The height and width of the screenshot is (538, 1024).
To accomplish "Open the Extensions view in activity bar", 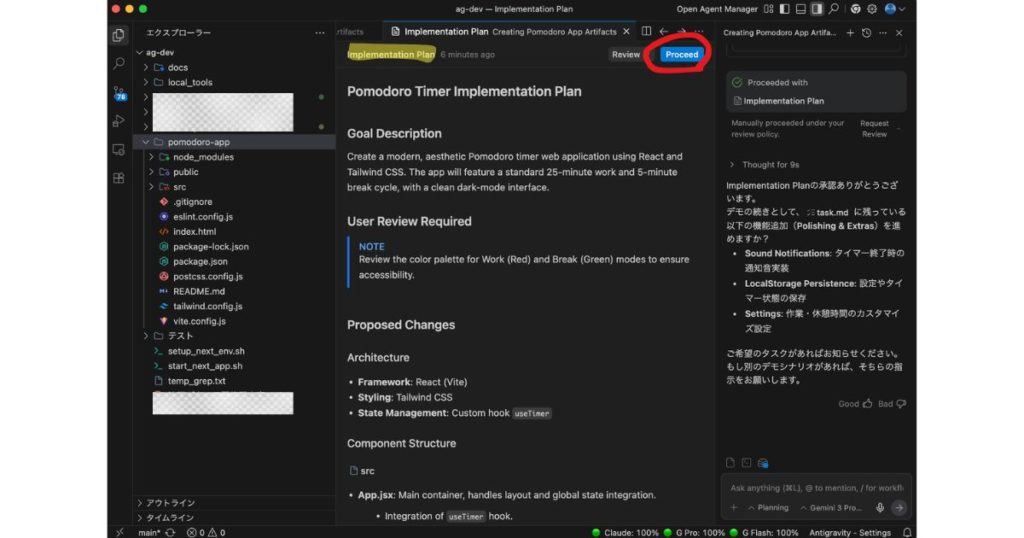I will [x=119, y=178].
